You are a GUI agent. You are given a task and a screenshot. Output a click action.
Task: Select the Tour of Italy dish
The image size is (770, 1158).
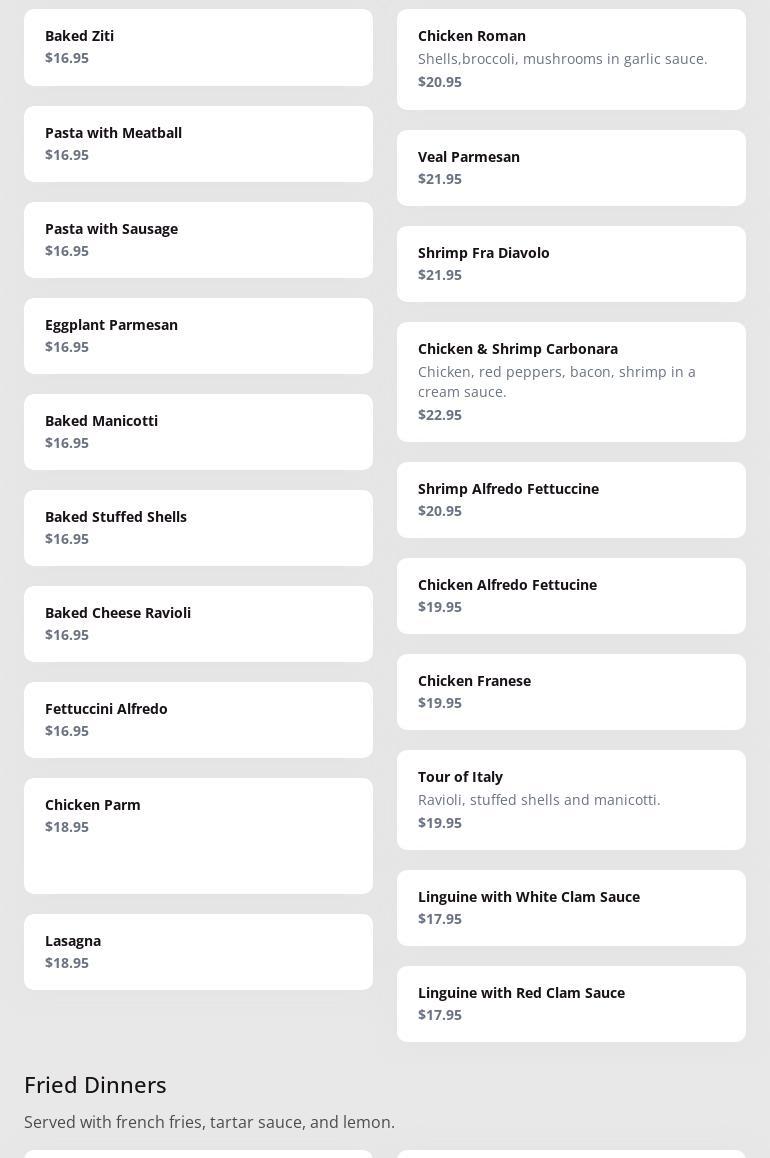pos(571,800)
